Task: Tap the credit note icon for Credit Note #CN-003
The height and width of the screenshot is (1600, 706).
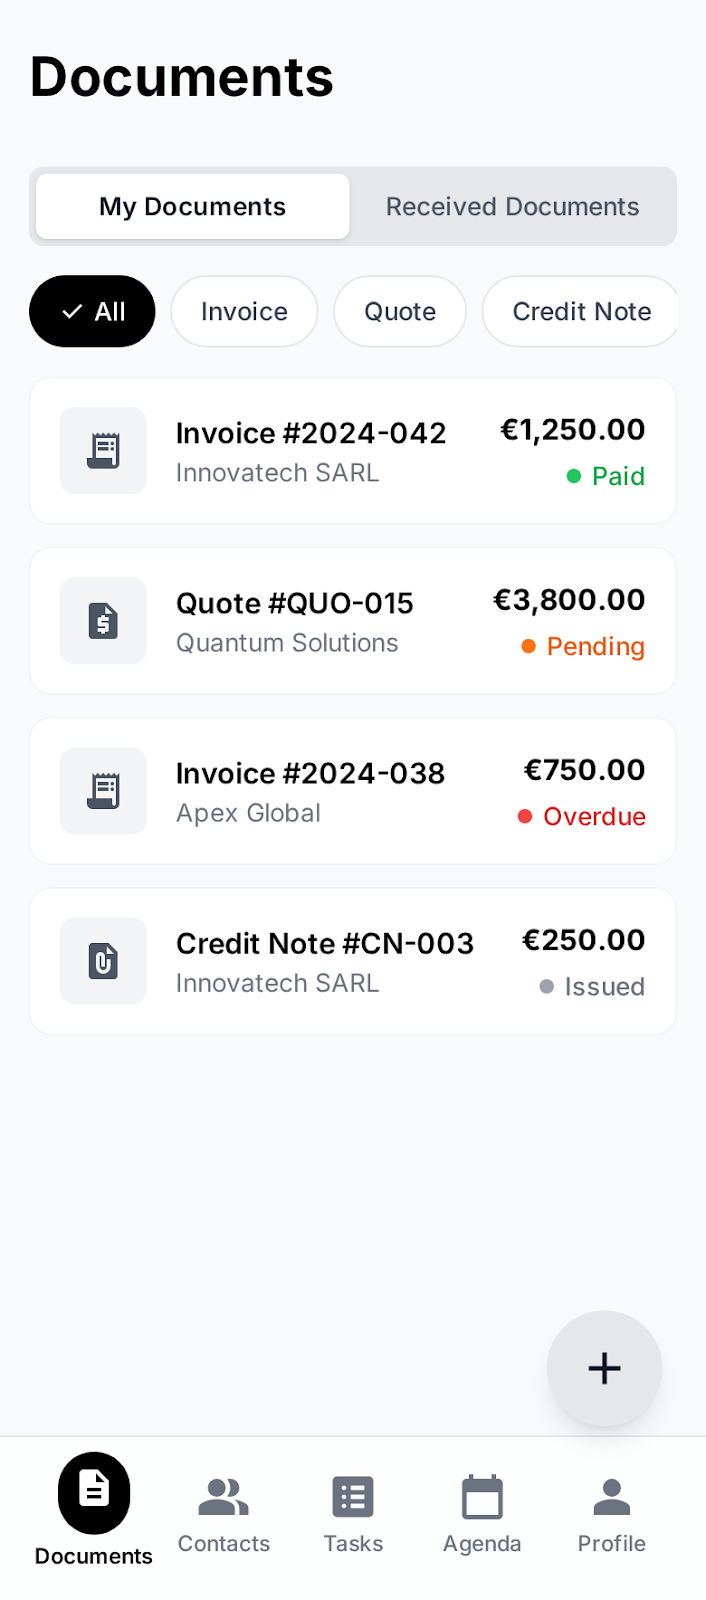Action: [x=103, y=961]
